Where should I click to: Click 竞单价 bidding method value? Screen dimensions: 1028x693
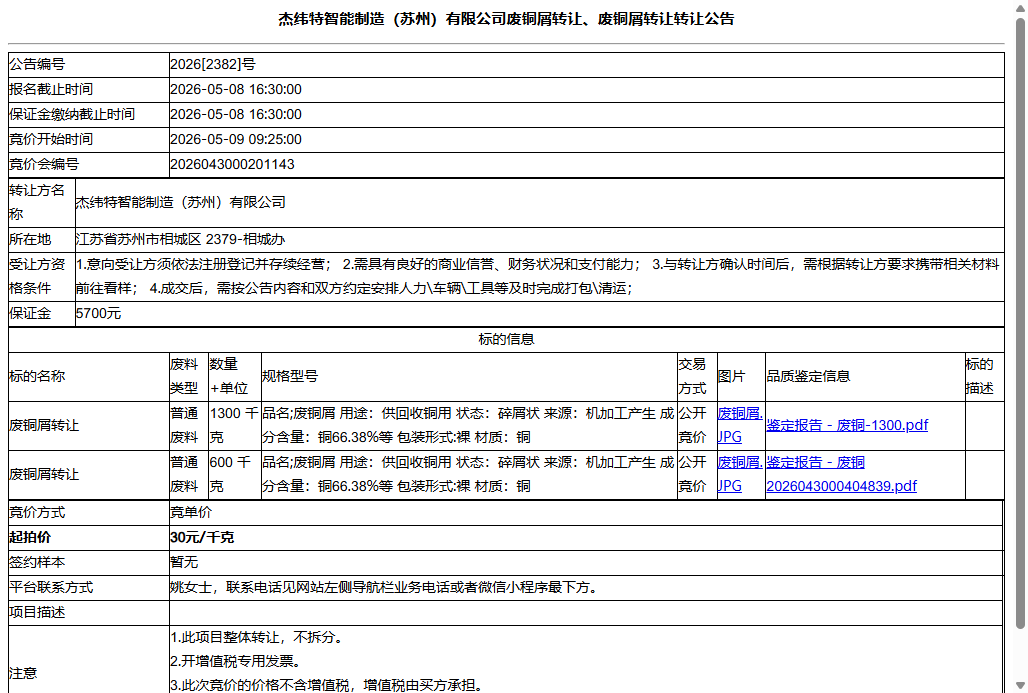coord(191,513)
